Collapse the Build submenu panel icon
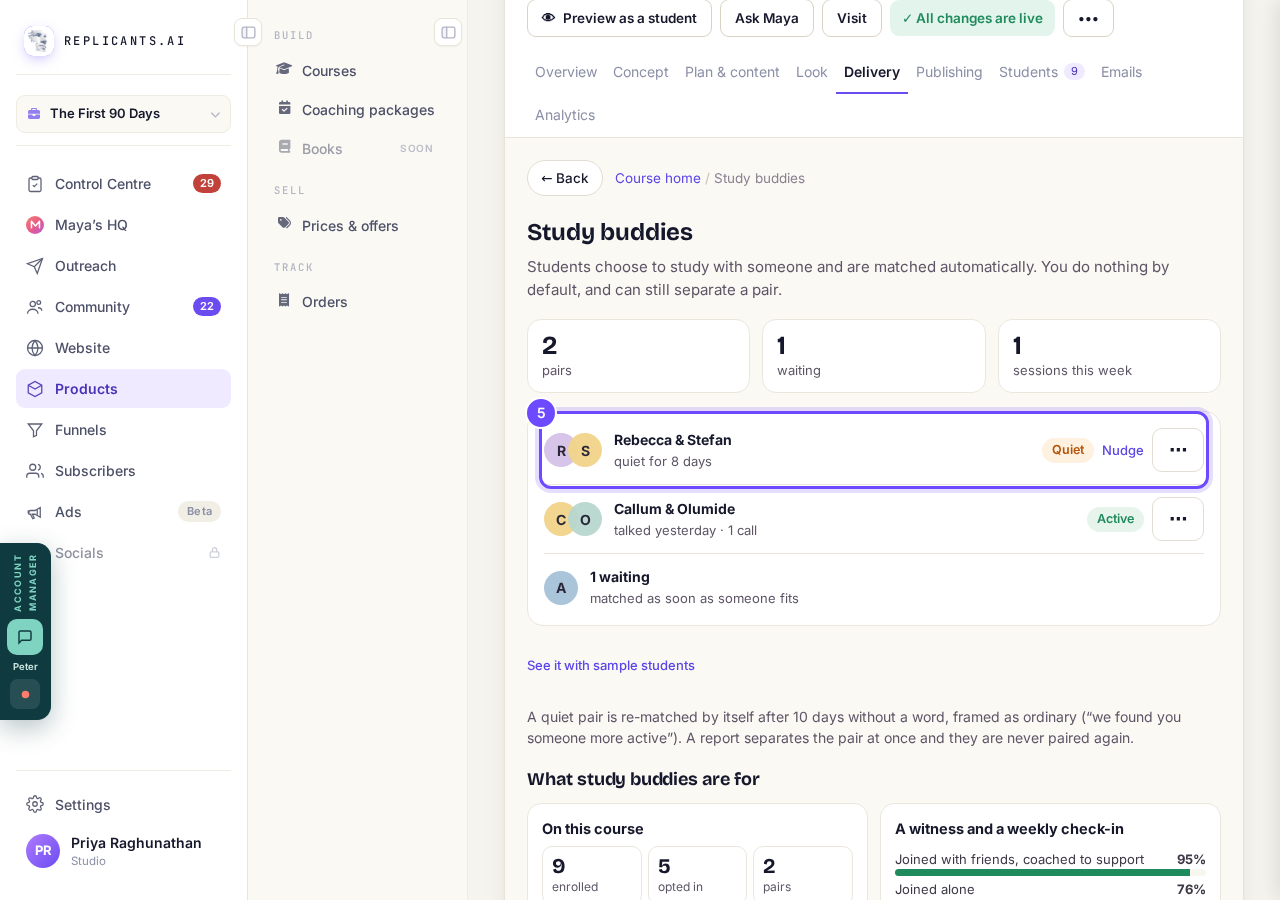This screenshot has height=900, width=1280. pyautogui.click(x=448, y=32)
